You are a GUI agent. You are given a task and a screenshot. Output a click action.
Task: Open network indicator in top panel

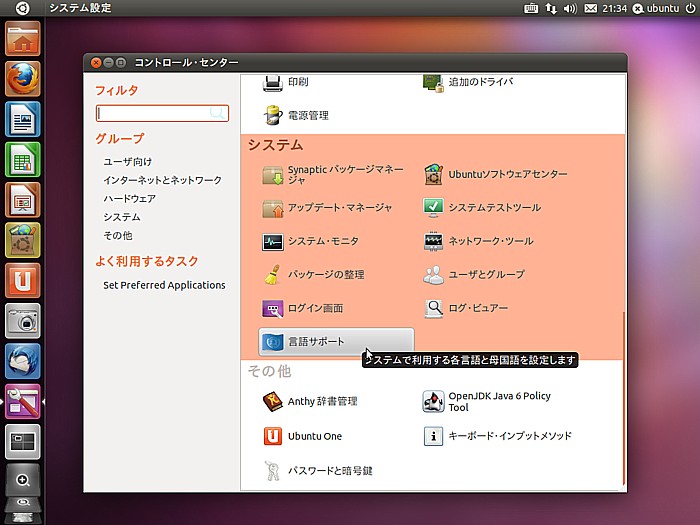tap(550, 8)
